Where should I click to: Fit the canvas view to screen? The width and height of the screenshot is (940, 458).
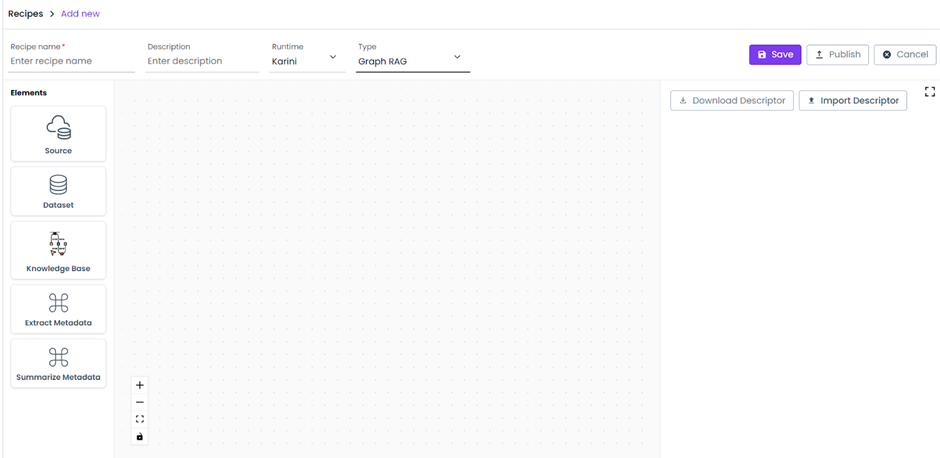click(x=140, y=419)
